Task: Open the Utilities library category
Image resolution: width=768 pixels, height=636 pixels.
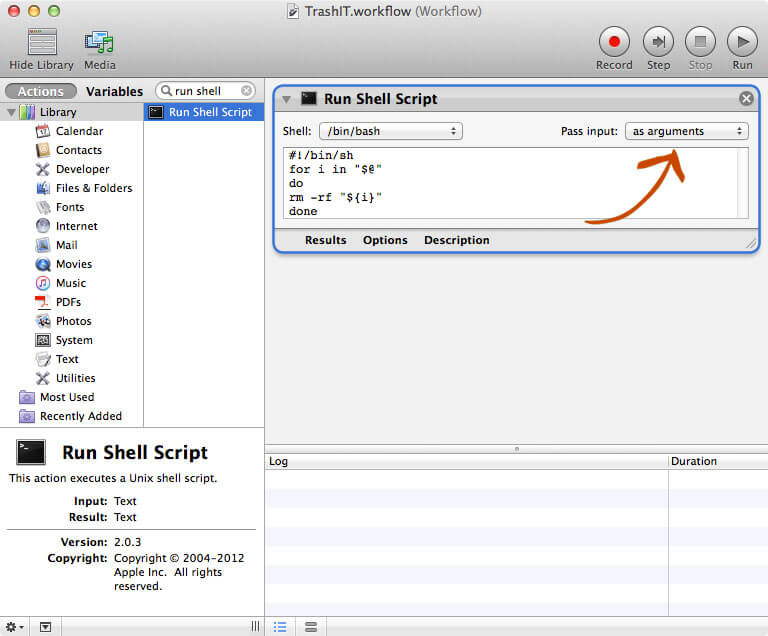Action: click(x=76, y=378)
